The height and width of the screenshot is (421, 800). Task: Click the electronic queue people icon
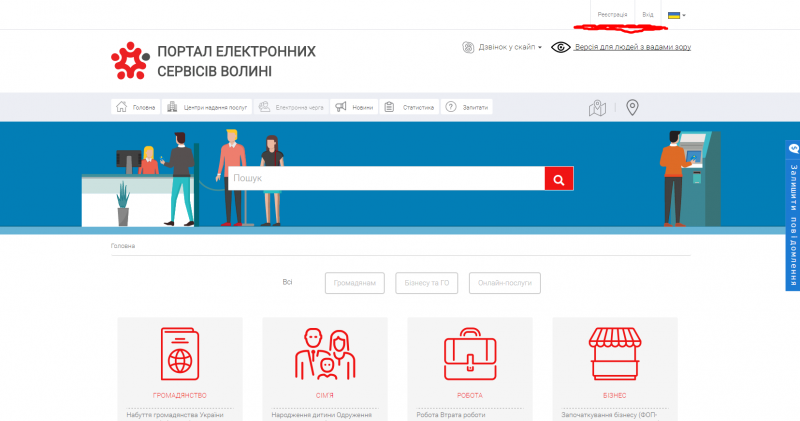pos(264,107)
